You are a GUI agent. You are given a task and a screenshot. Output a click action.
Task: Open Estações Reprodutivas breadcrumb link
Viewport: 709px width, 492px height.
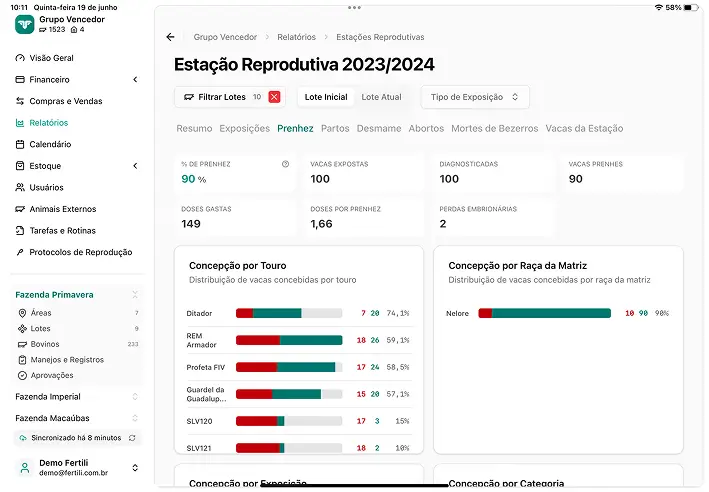coord(380,37)
